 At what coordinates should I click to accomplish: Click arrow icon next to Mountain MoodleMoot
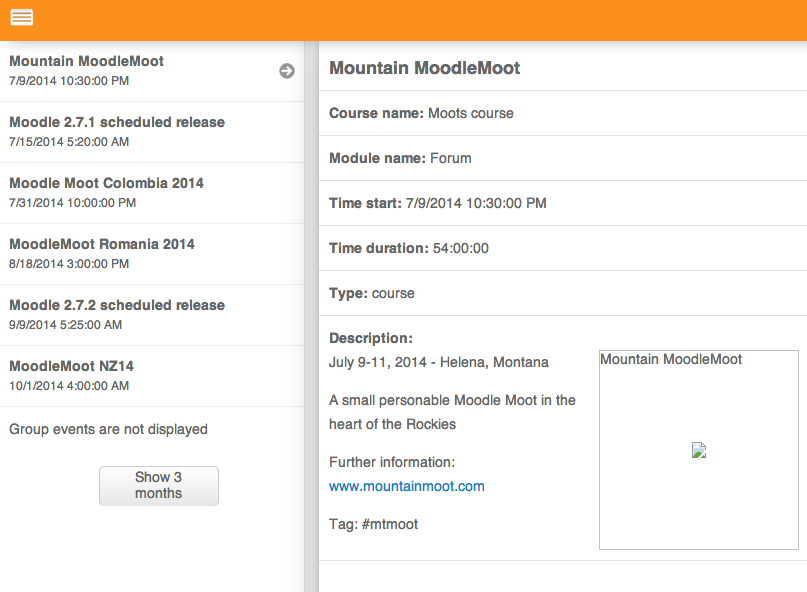(287, 71)
